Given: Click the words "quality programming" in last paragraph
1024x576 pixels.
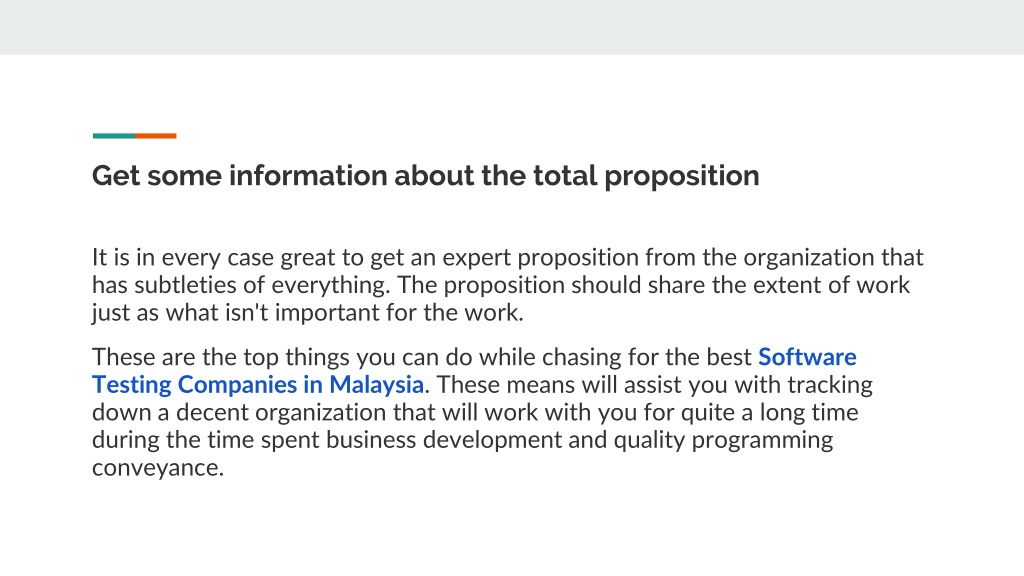Looking at the screenshot, I should 723,441.
